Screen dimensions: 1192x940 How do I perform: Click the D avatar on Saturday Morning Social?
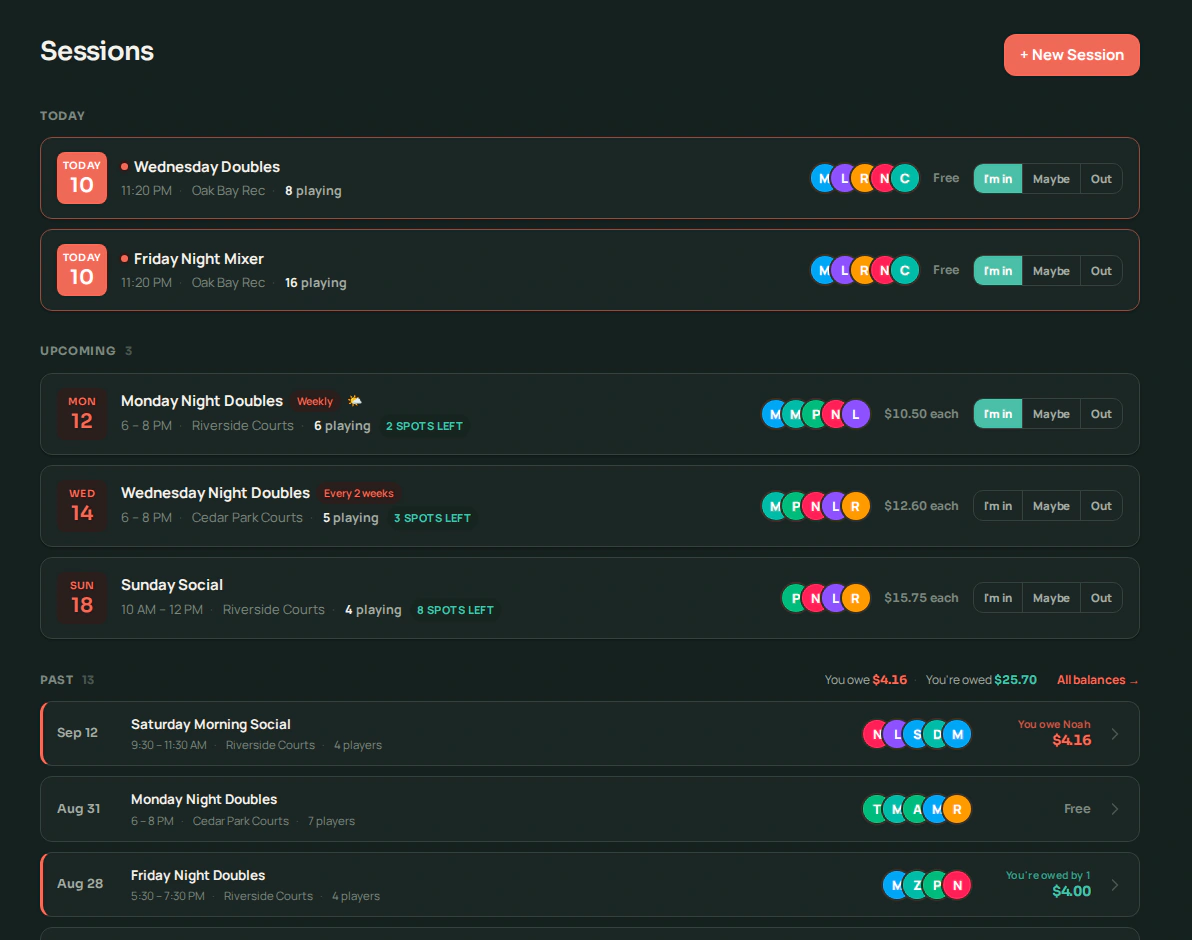pyautogui.click(x=934, y=734)
